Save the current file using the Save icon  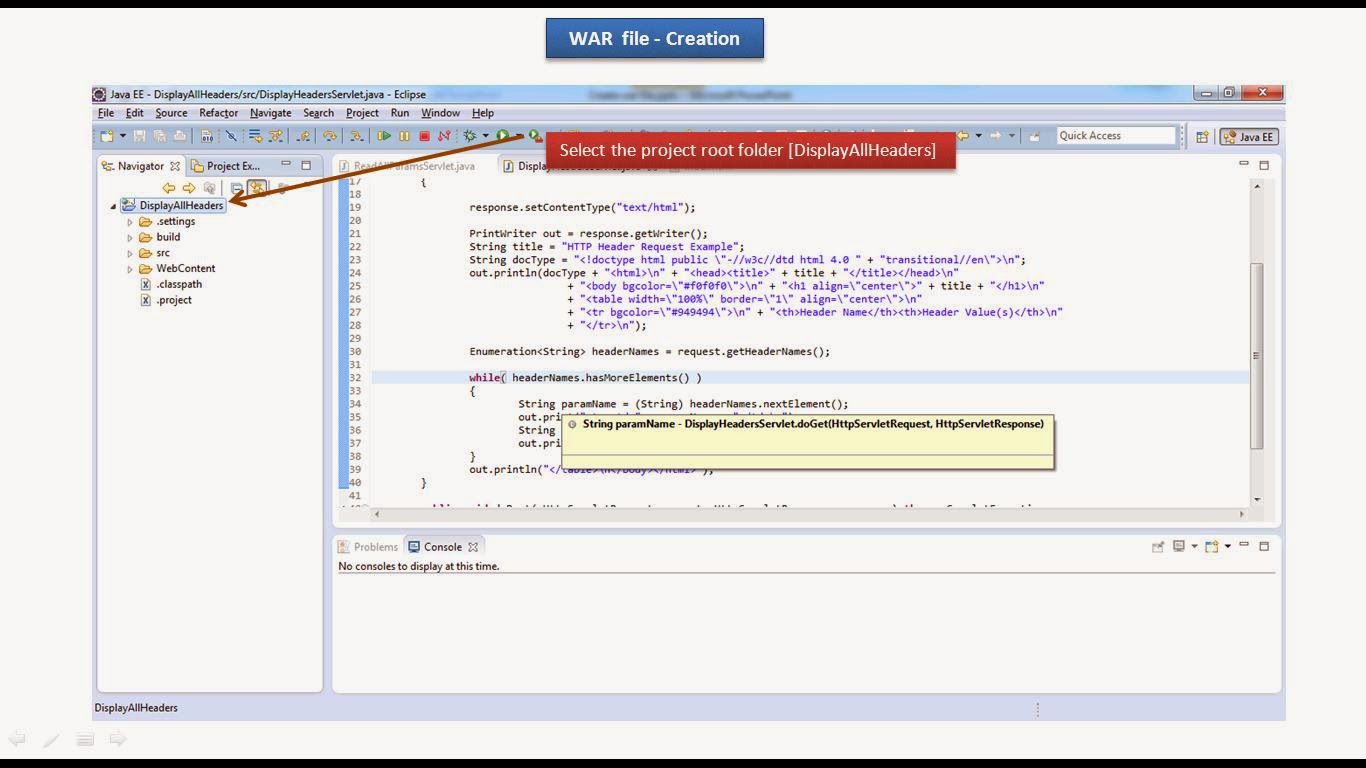[x=141, y=135]
